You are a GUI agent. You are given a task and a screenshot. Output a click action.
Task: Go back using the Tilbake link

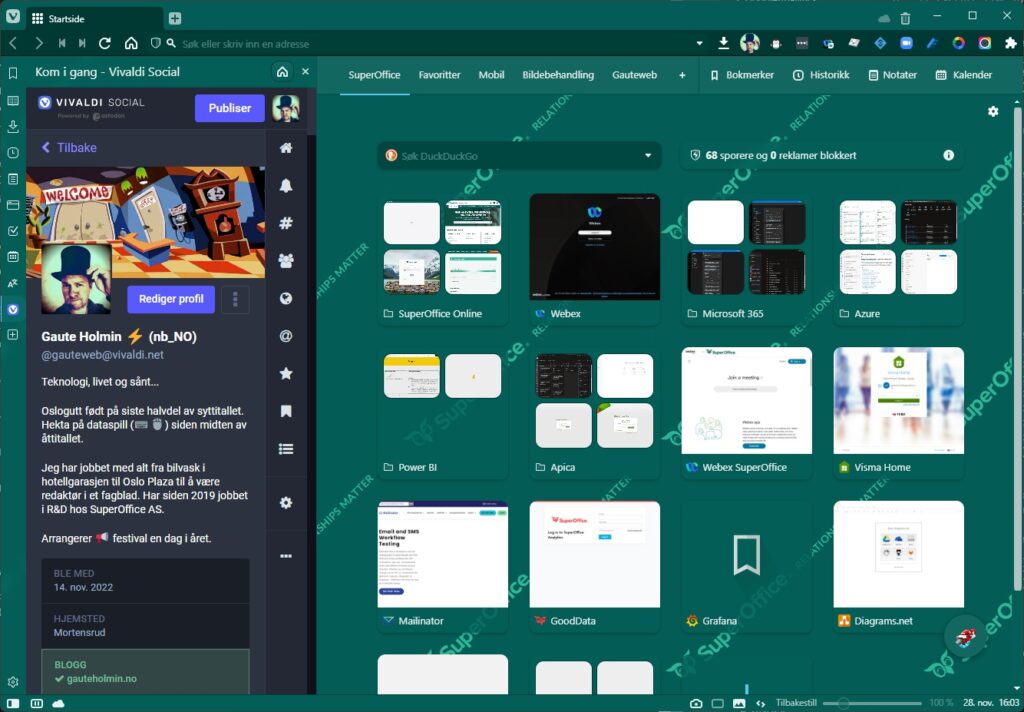69,148
